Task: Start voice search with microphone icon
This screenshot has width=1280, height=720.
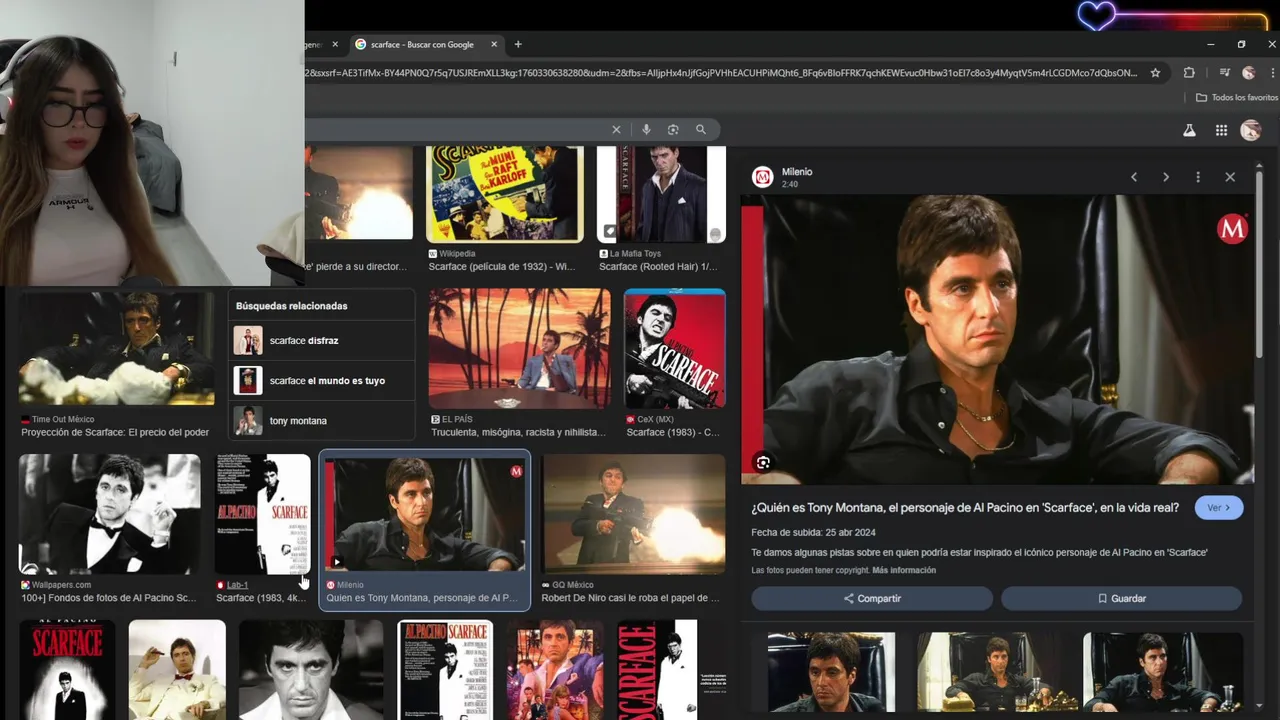Action: pyautogui.click(x=646, y=130)
